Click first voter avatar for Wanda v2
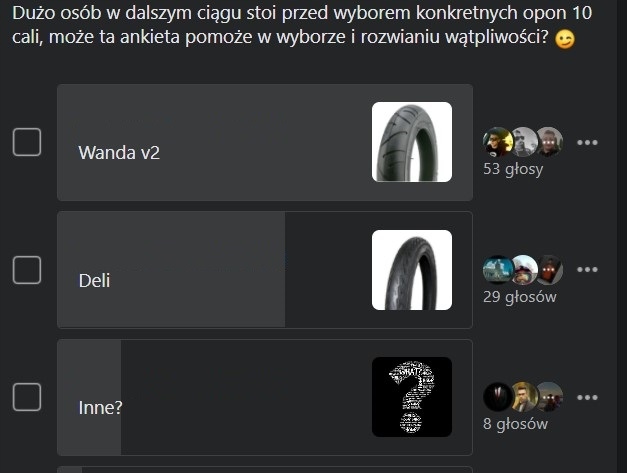Viewport: 627px width, 473px height. 497,142
